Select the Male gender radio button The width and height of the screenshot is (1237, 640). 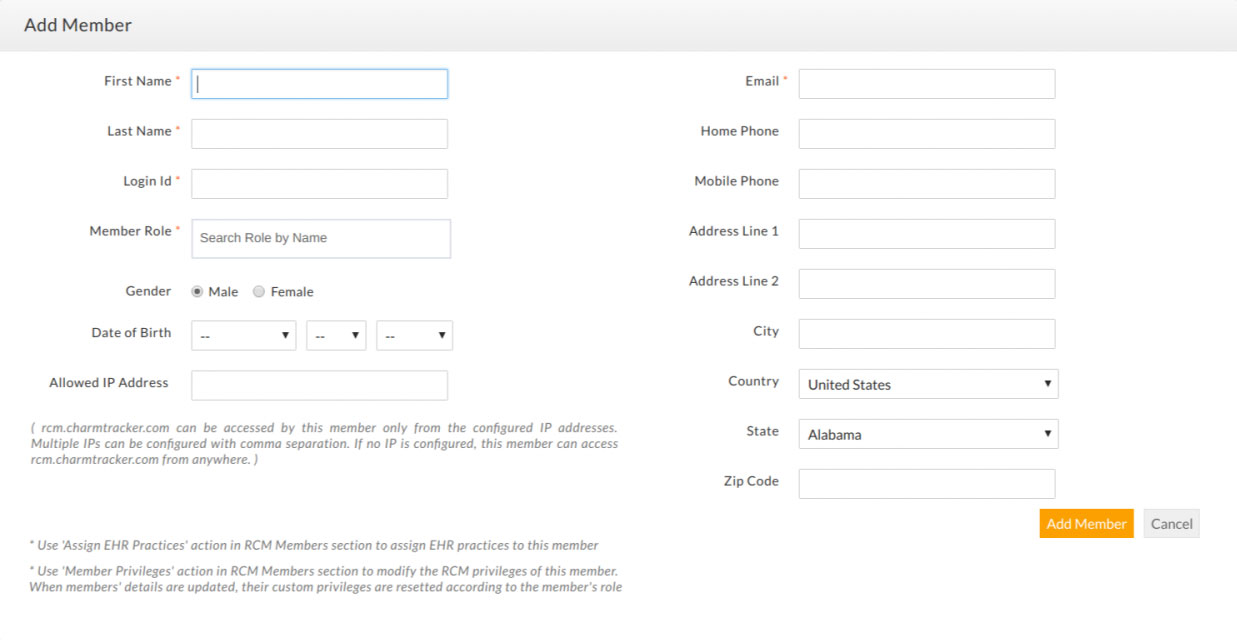click(197, 292)
